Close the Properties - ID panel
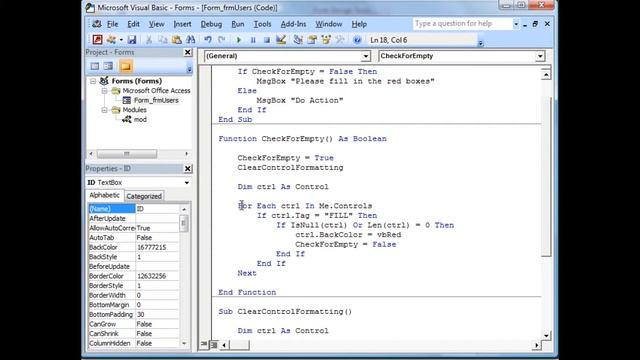 188,169
